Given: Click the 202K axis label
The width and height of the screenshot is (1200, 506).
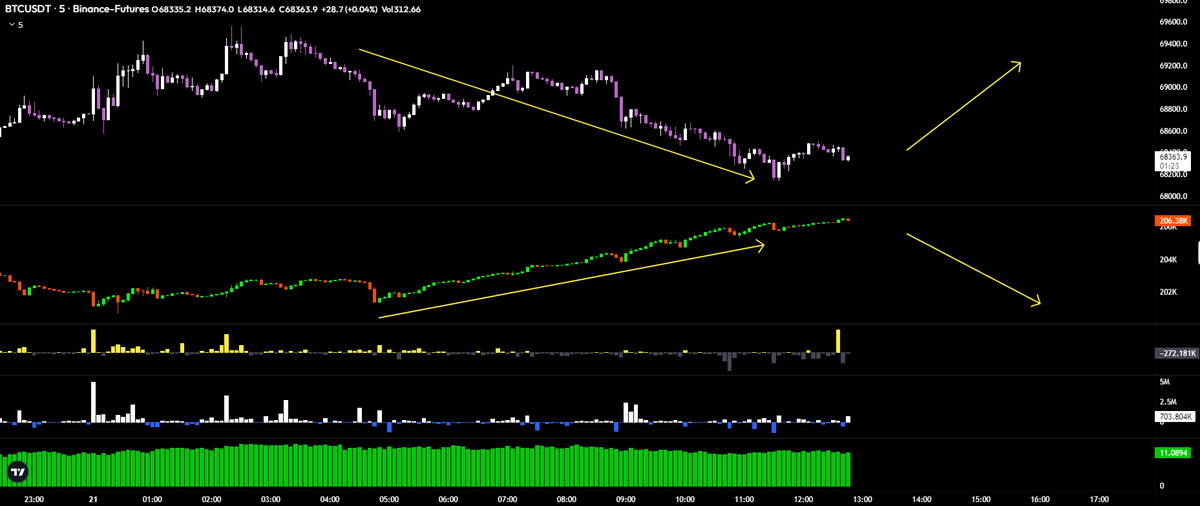Looking at the screenshot, I should [x=1167, y=292].
